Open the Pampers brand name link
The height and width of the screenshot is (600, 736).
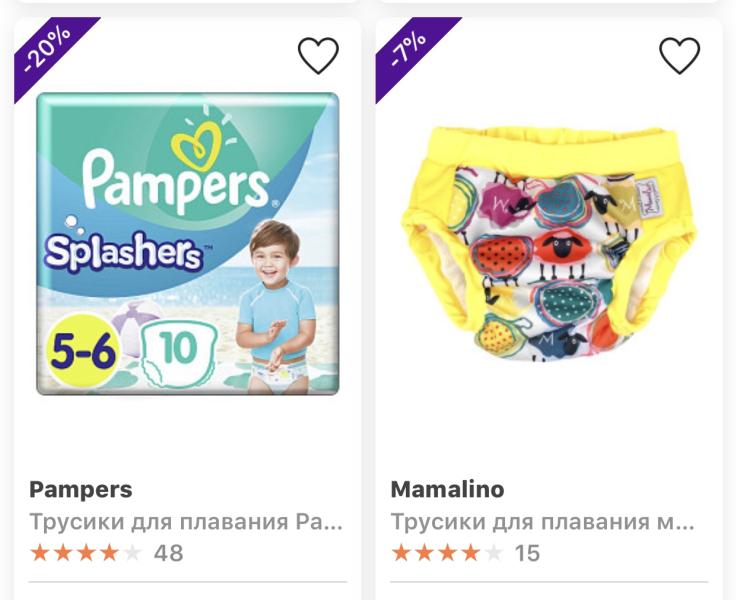point(81,490)
